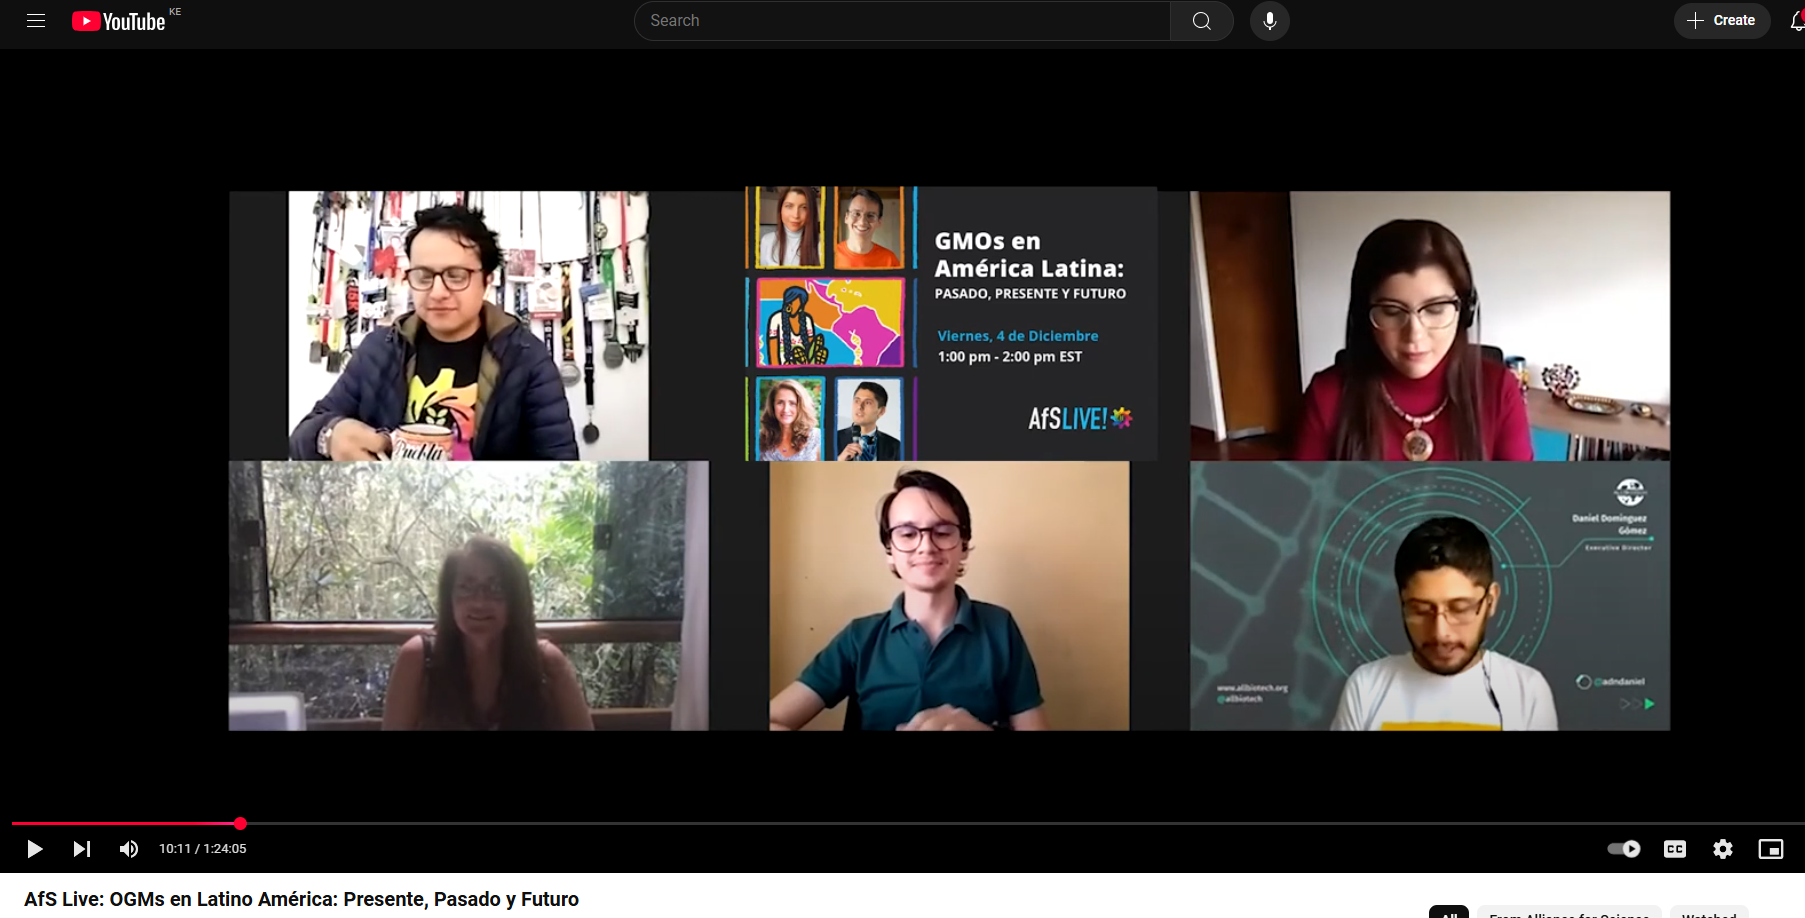Open video settings gear menu
1805x918 pixels.
[1723, 849]
